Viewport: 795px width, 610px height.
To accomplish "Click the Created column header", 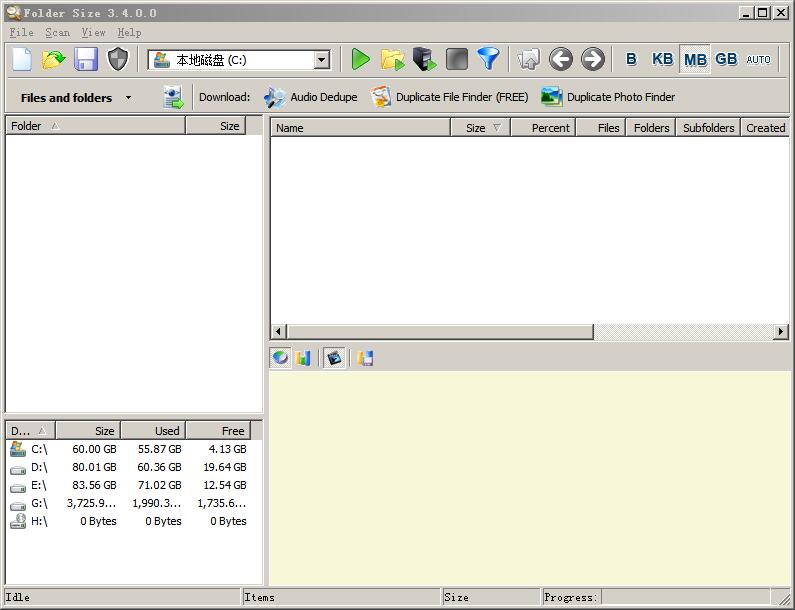I will pos(765,128).
